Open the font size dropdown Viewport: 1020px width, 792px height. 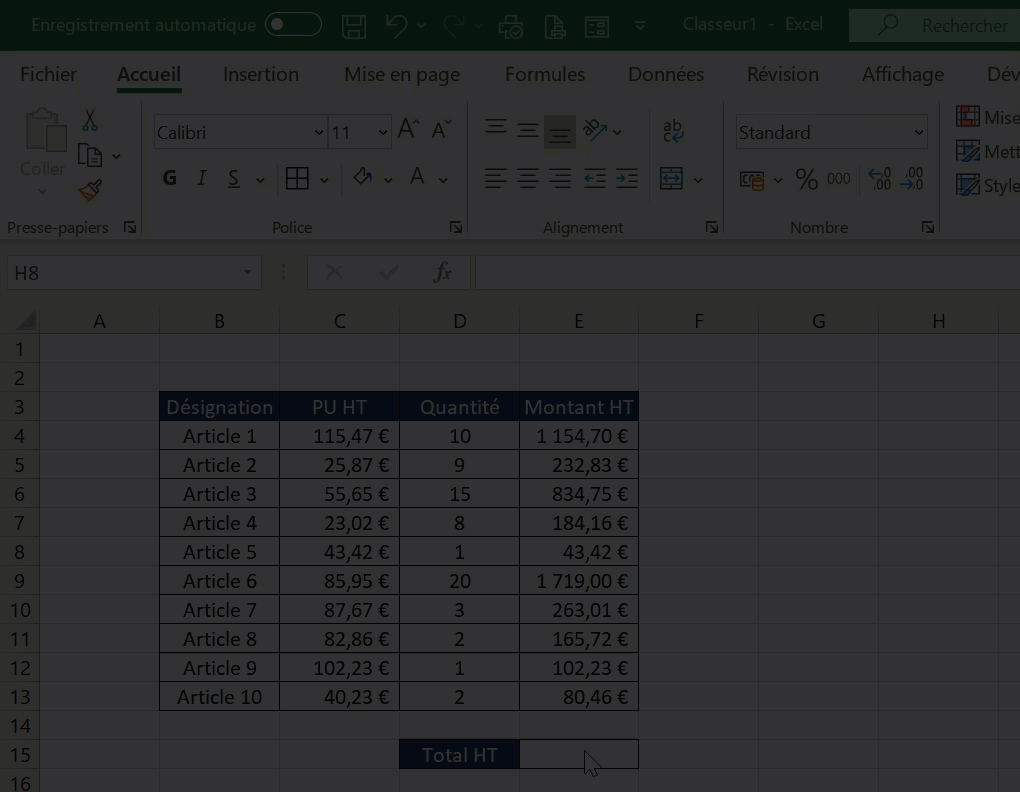point(383,133)
